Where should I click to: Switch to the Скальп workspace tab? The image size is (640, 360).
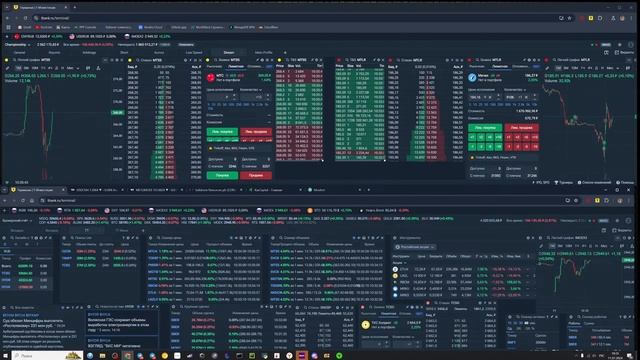(x=229, y=53)
